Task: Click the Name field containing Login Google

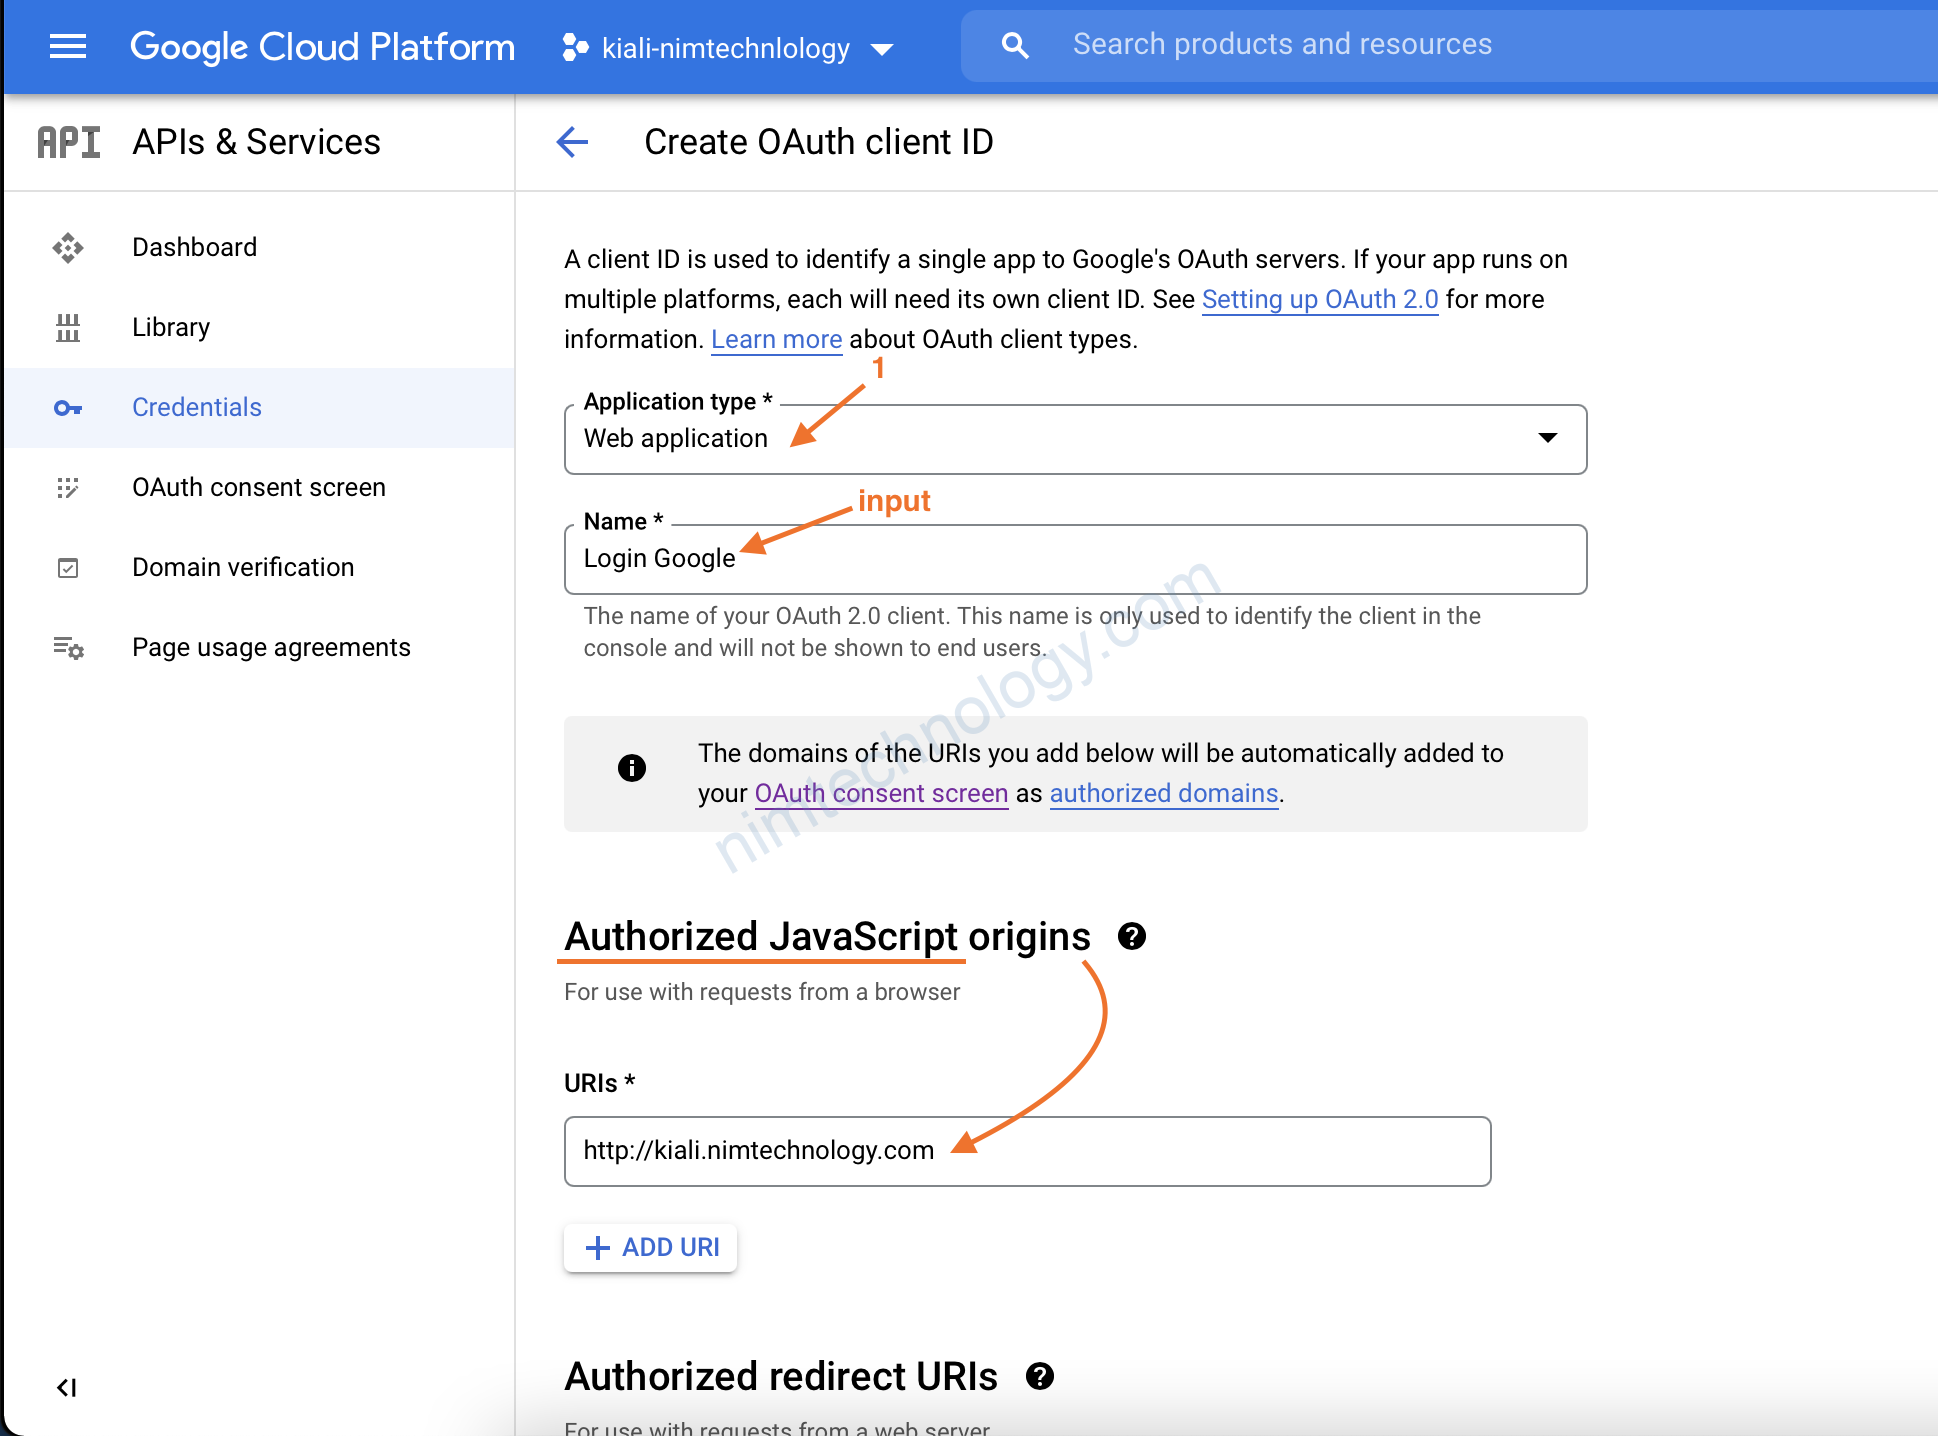Action: 1075,559
